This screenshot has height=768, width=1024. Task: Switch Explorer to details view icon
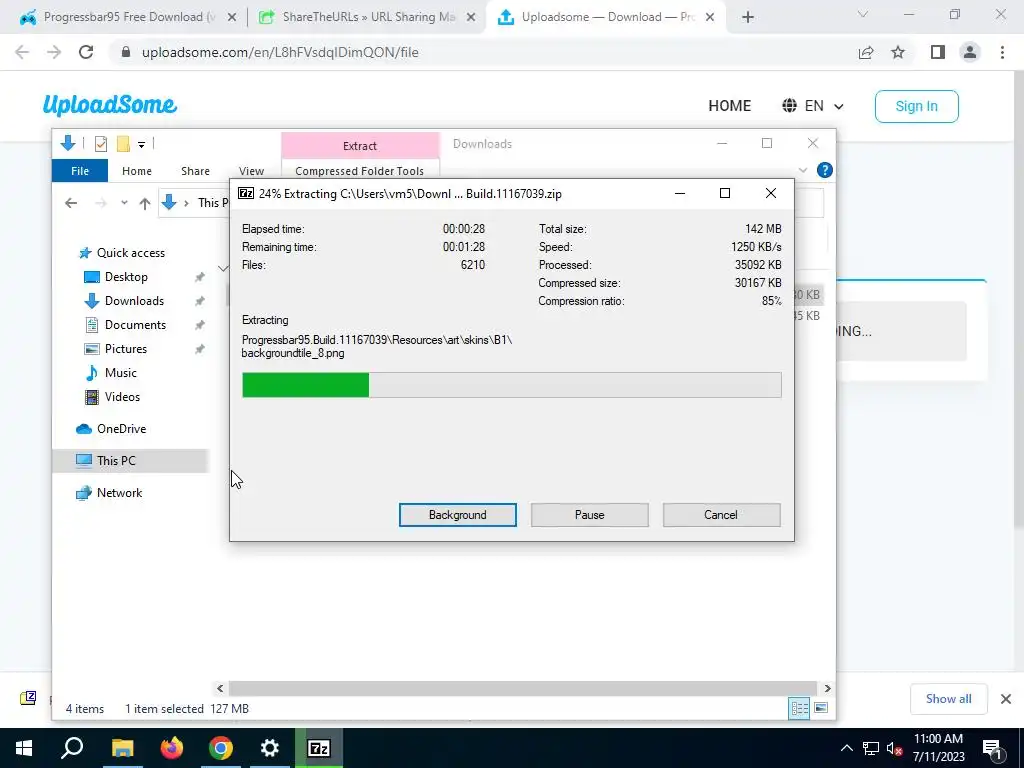[799, 709]
